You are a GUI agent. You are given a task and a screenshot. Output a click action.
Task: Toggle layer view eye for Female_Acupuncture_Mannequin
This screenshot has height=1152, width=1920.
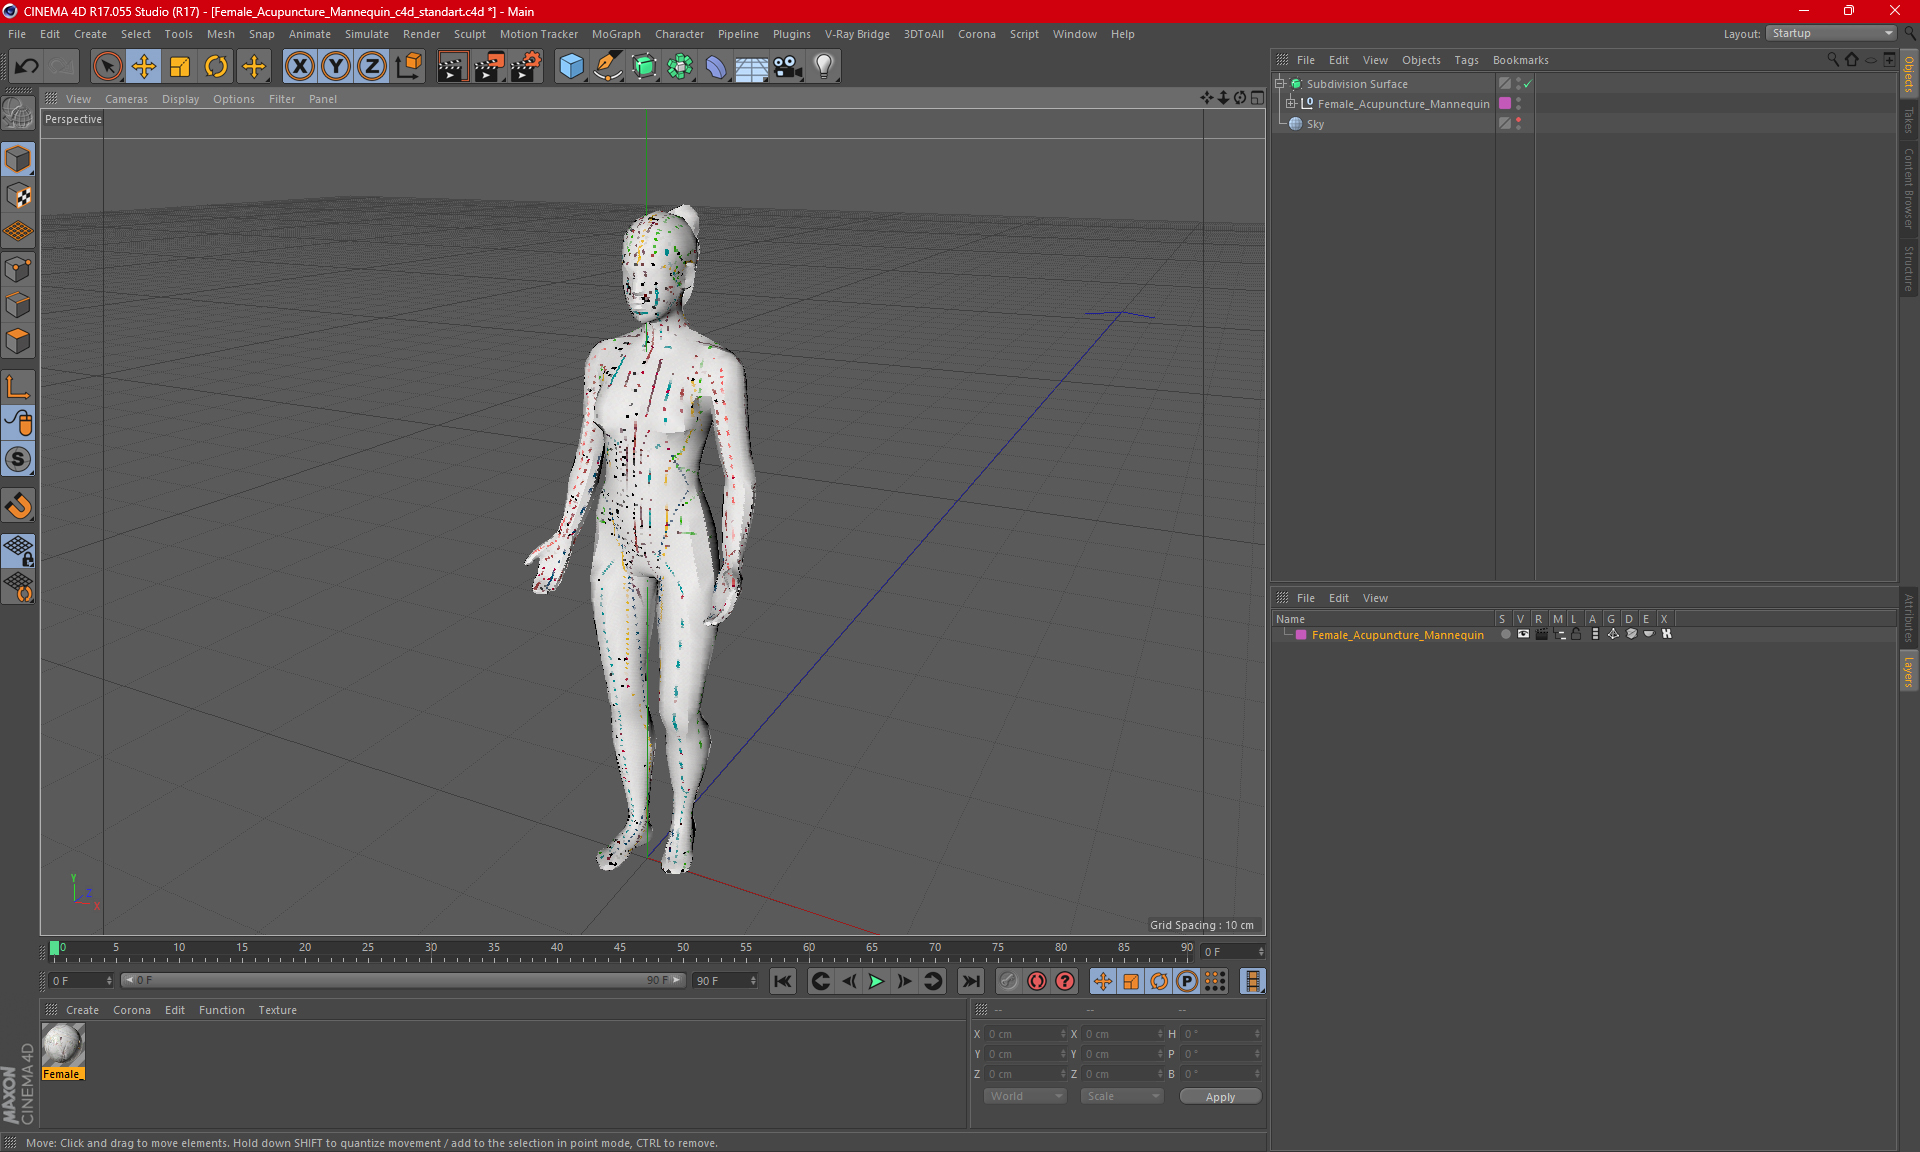point(1523,634)
